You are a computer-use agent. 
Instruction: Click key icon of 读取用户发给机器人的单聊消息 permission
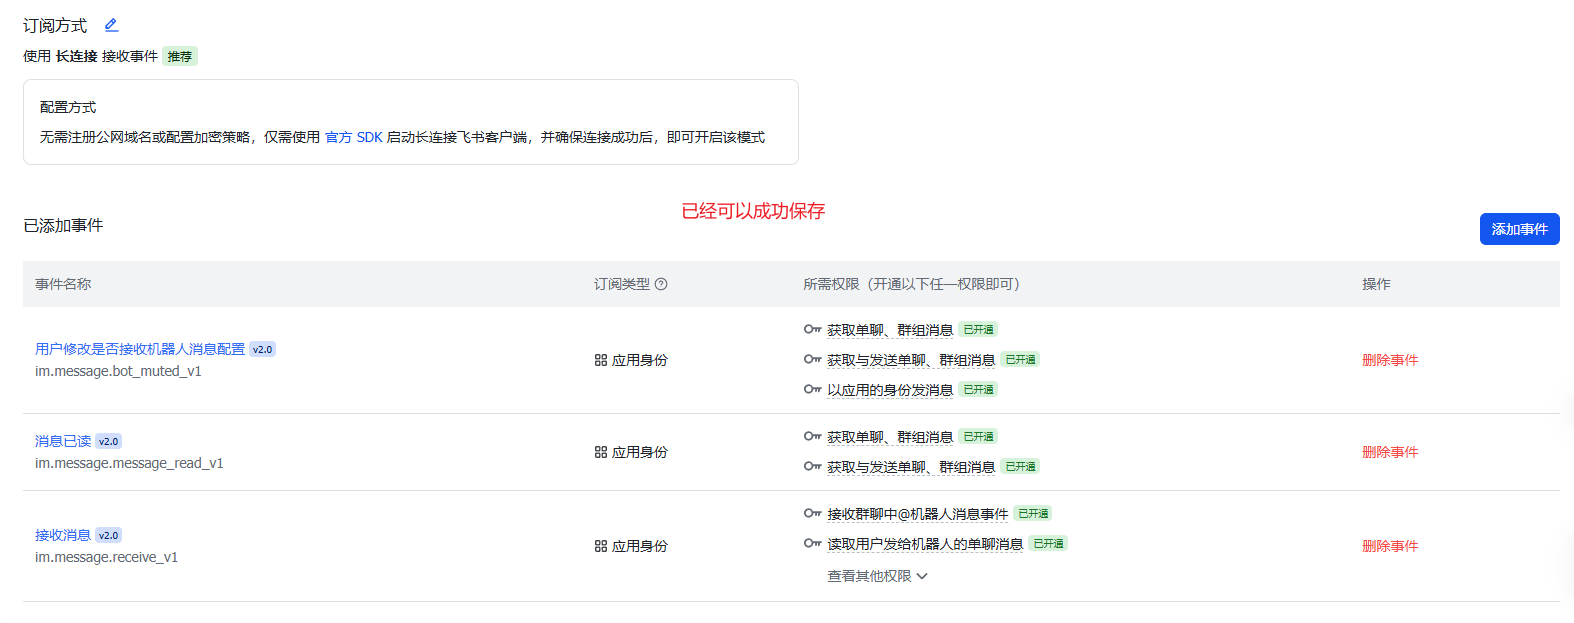(812, 543)
